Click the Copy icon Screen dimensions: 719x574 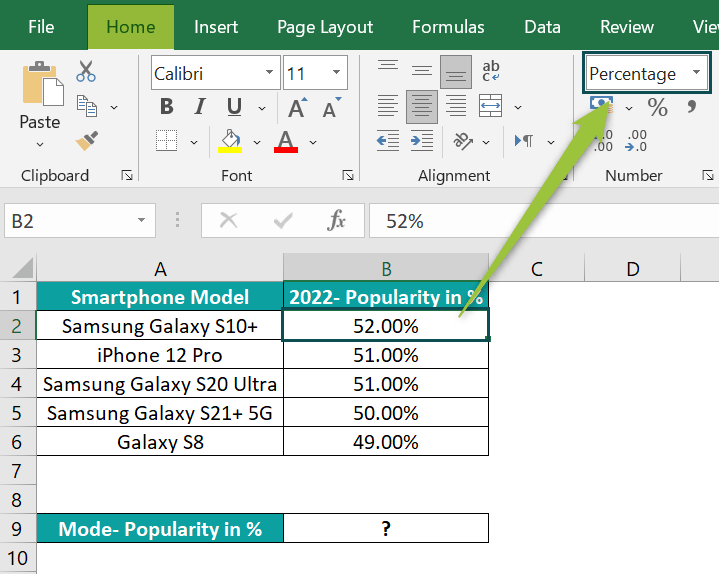[87, 106]
